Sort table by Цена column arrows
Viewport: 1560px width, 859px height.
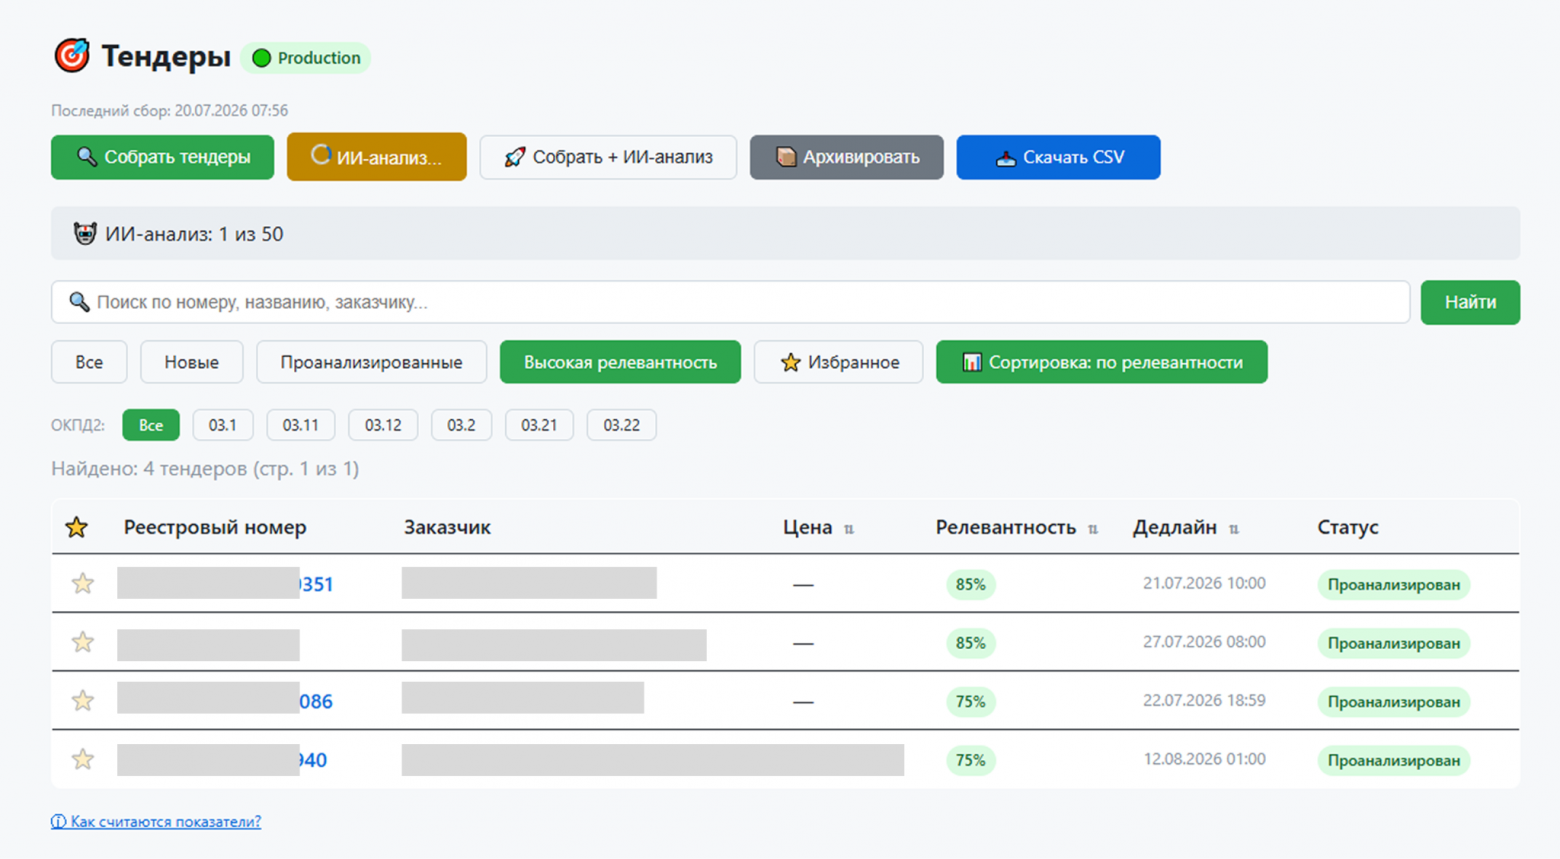[x=849, y=529]
